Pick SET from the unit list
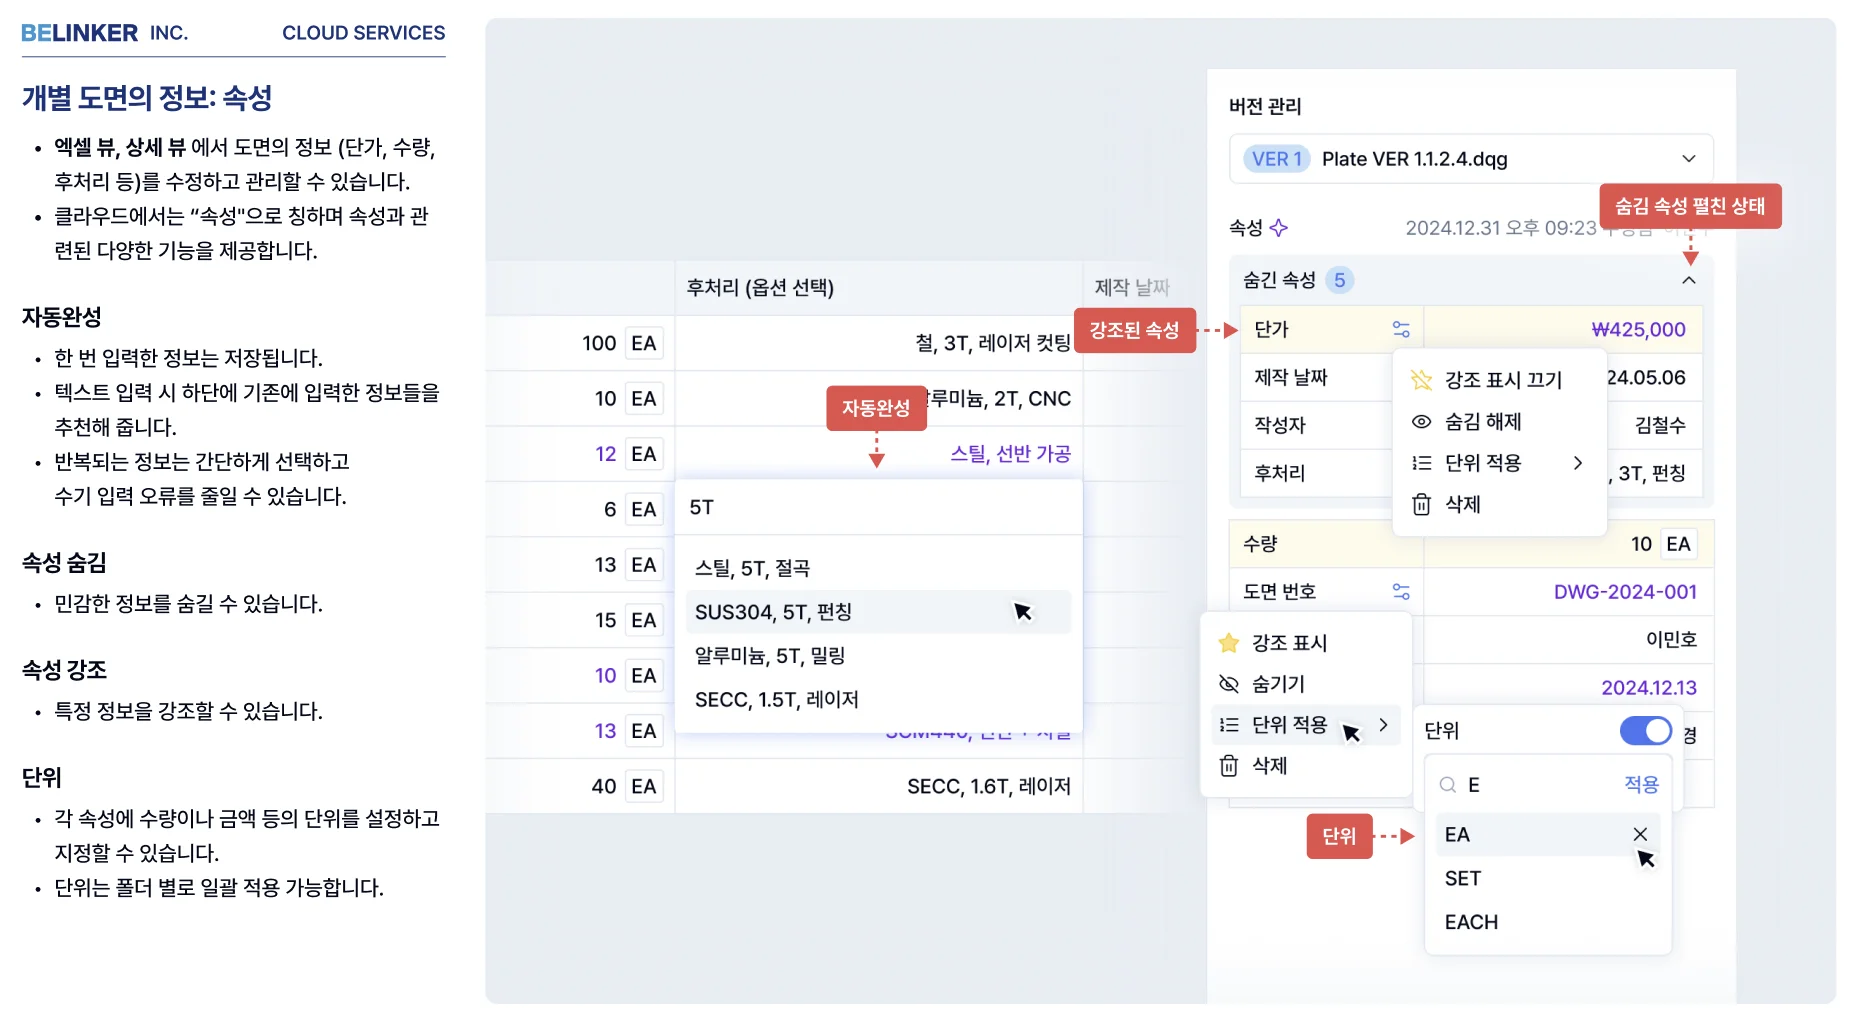This screenshot has width=1860, height=1028. click(x=1463, y=879)
